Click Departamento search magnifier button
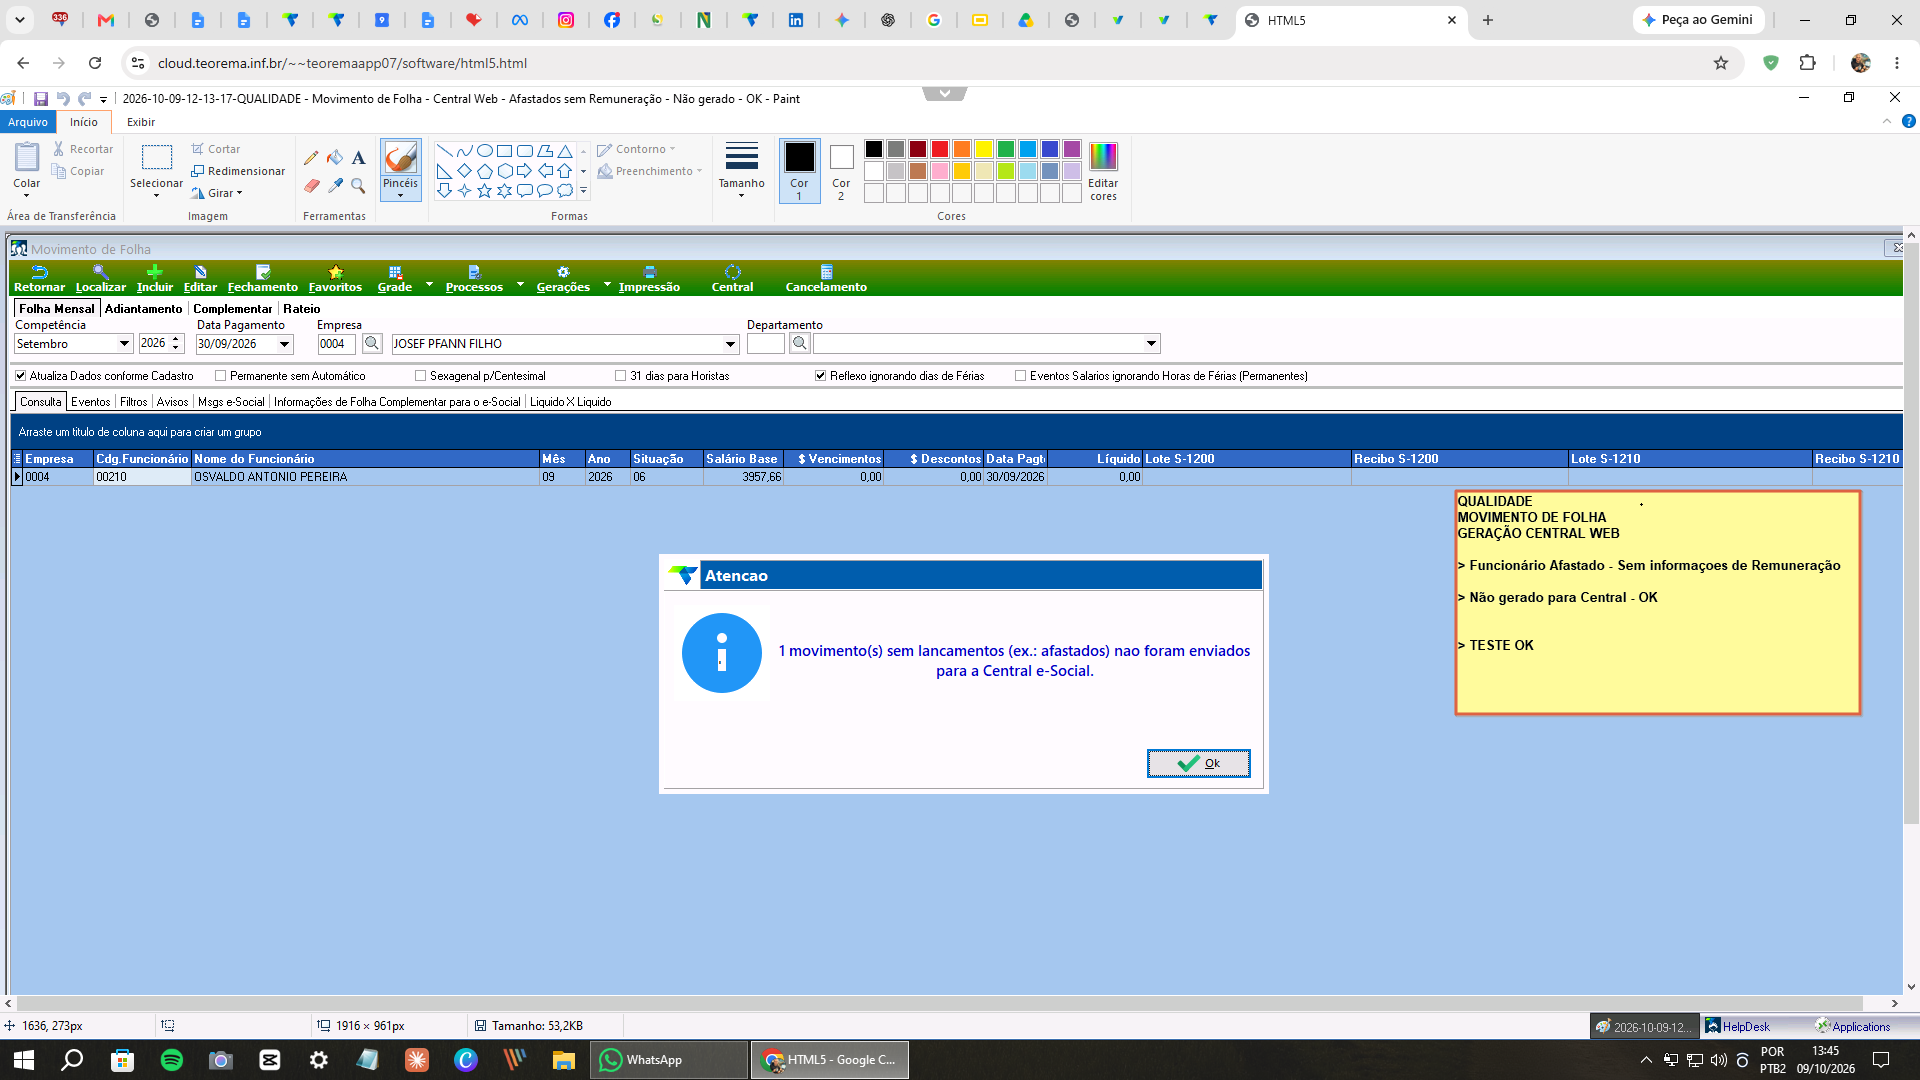The image size is (1920, 1080). coord(800,344)
